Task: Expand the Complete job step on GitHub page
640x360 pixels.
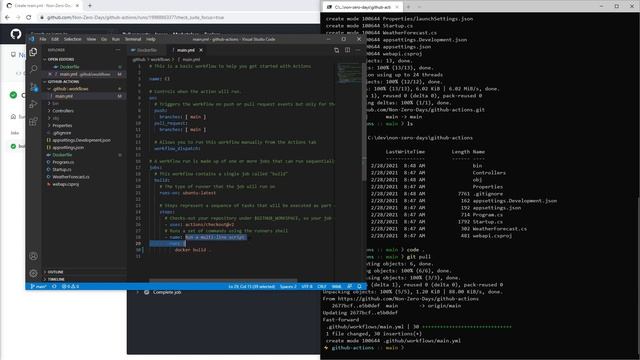Action: [x=167, y=292]
